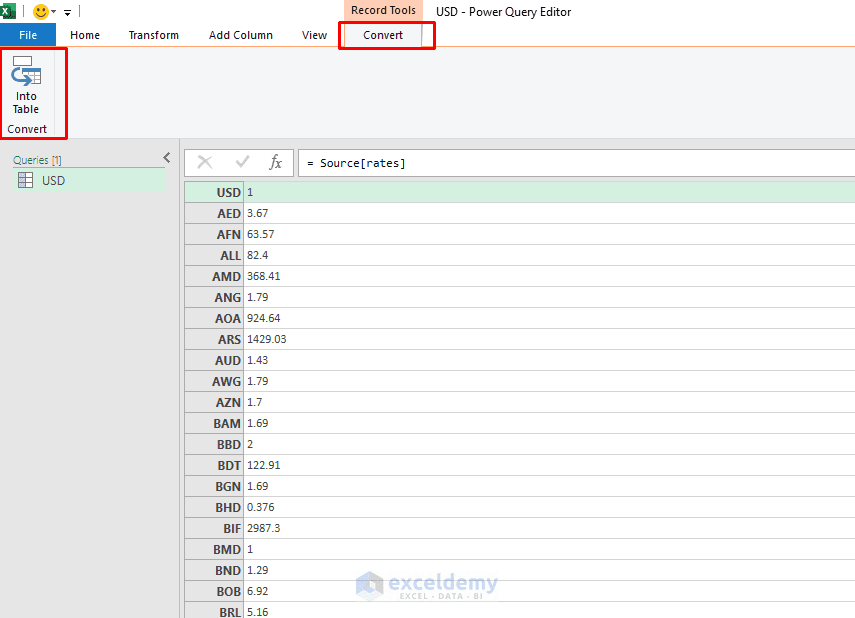Click the smiley feedback icon
Image resolution: width=855 pixels, height=618 pixels.
click(x=40, y=11)
